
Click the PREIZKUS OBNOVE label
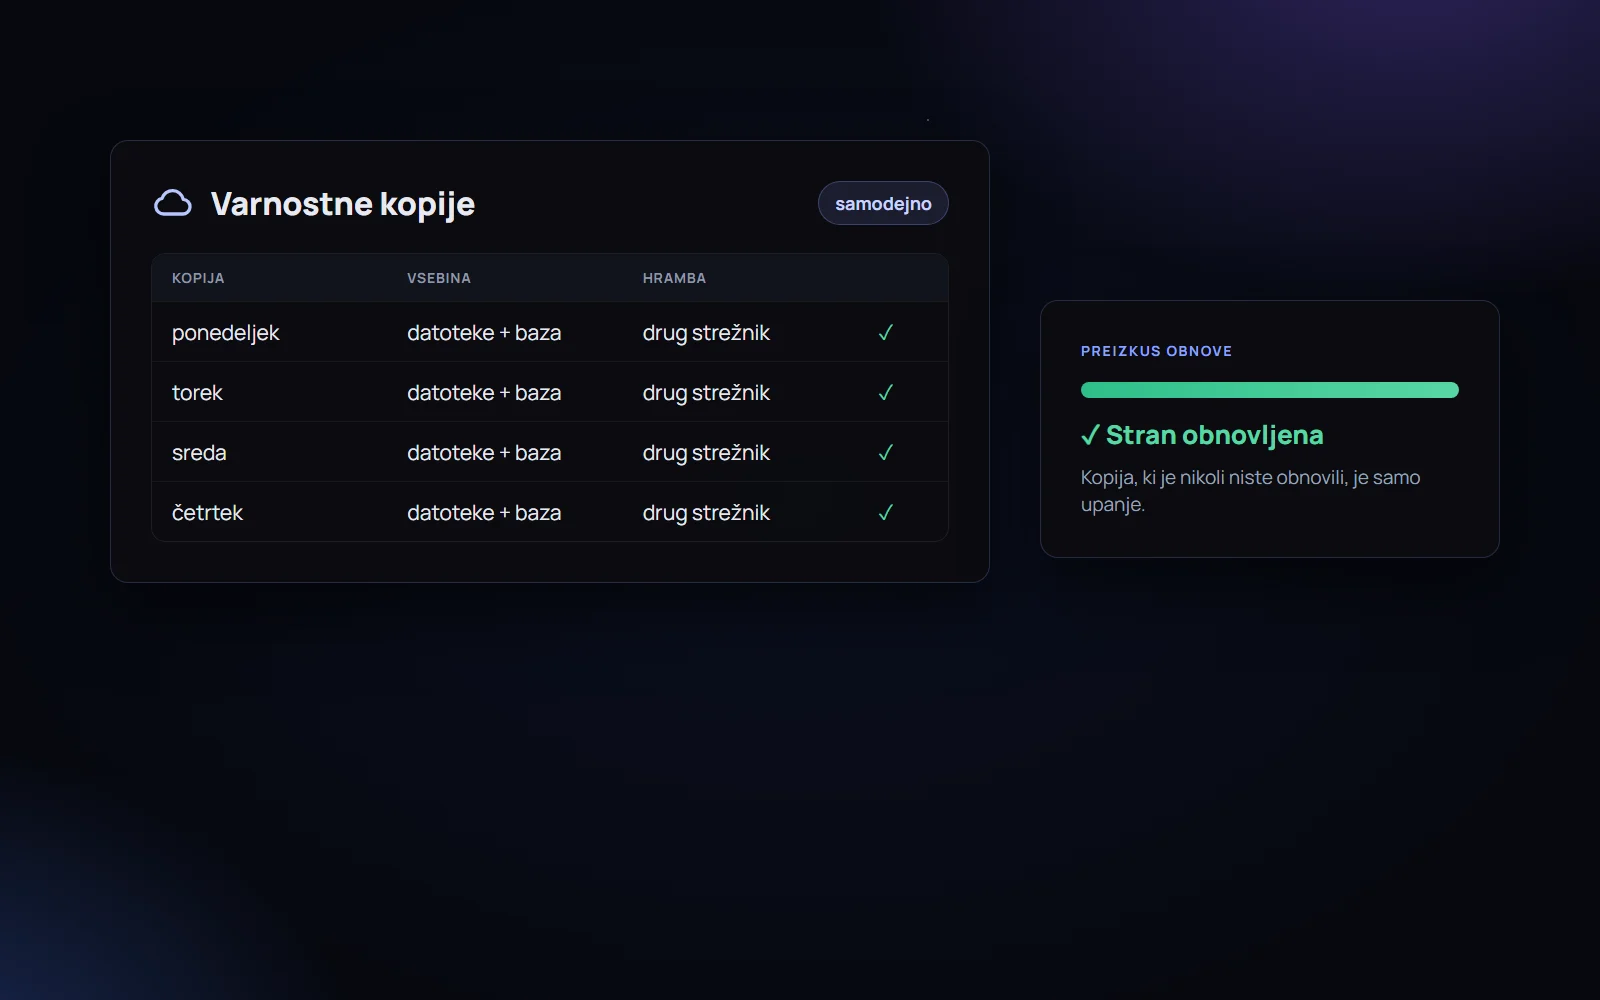coord(1156,351)
